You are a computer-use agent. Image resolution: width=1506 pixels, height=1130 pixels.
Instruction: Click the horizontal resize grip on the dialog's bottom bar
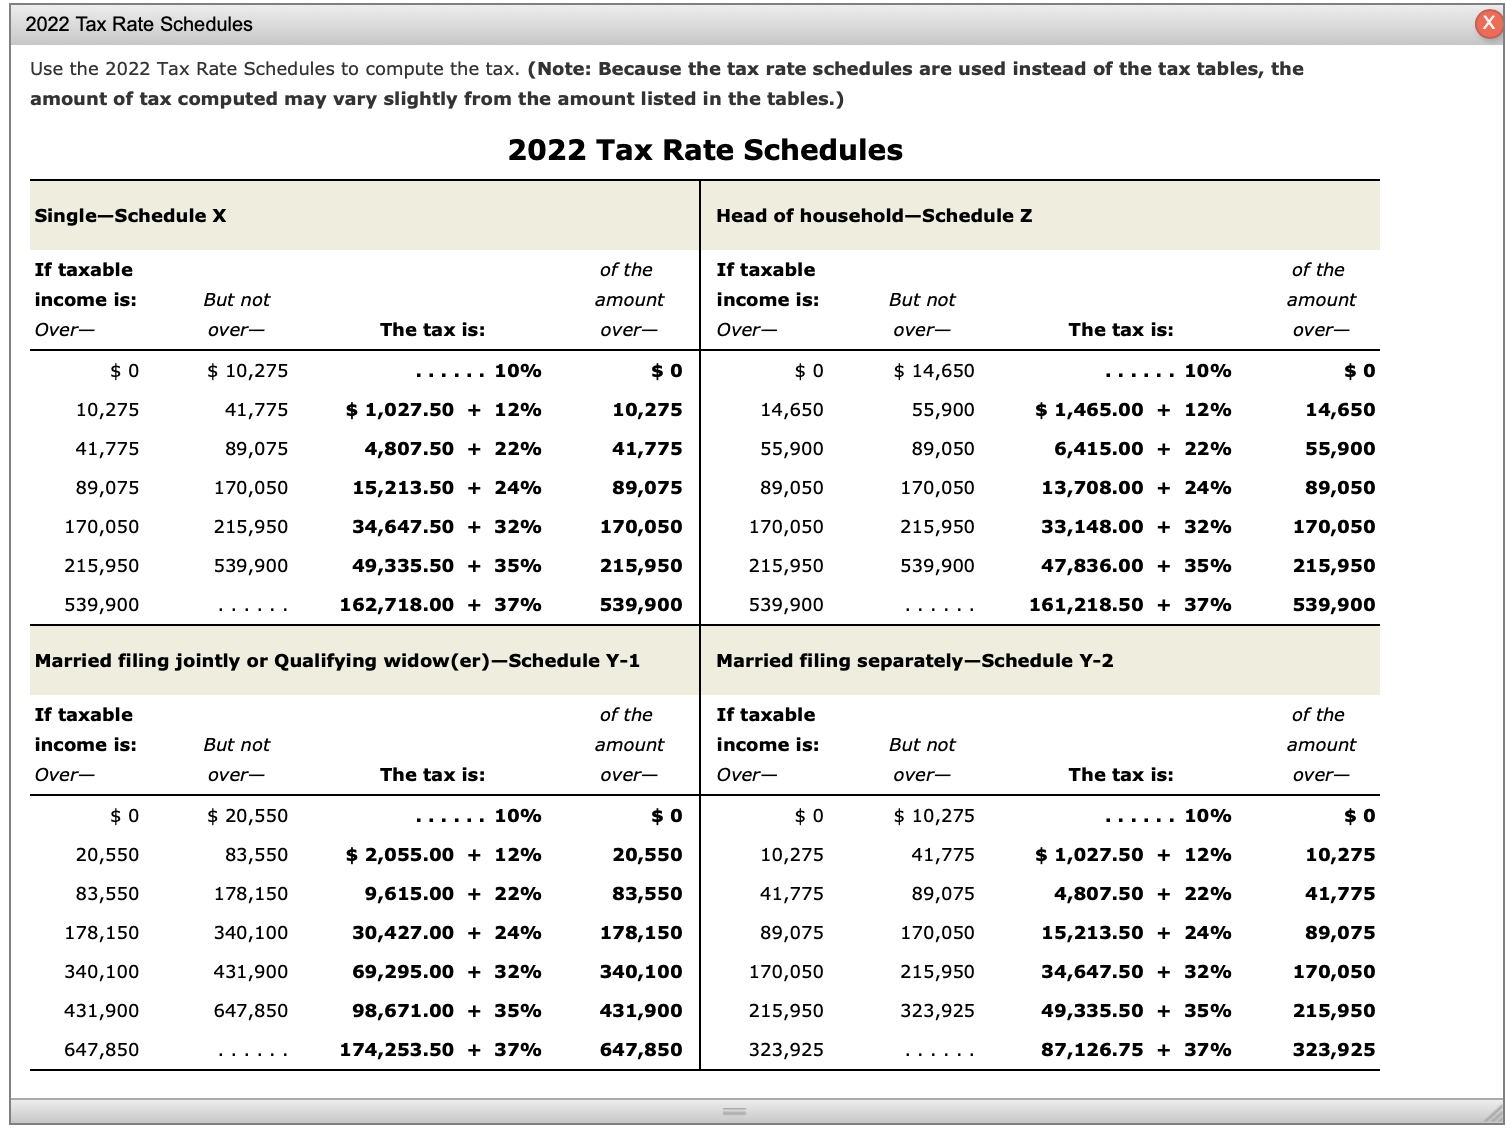[x=735, y=1111]
